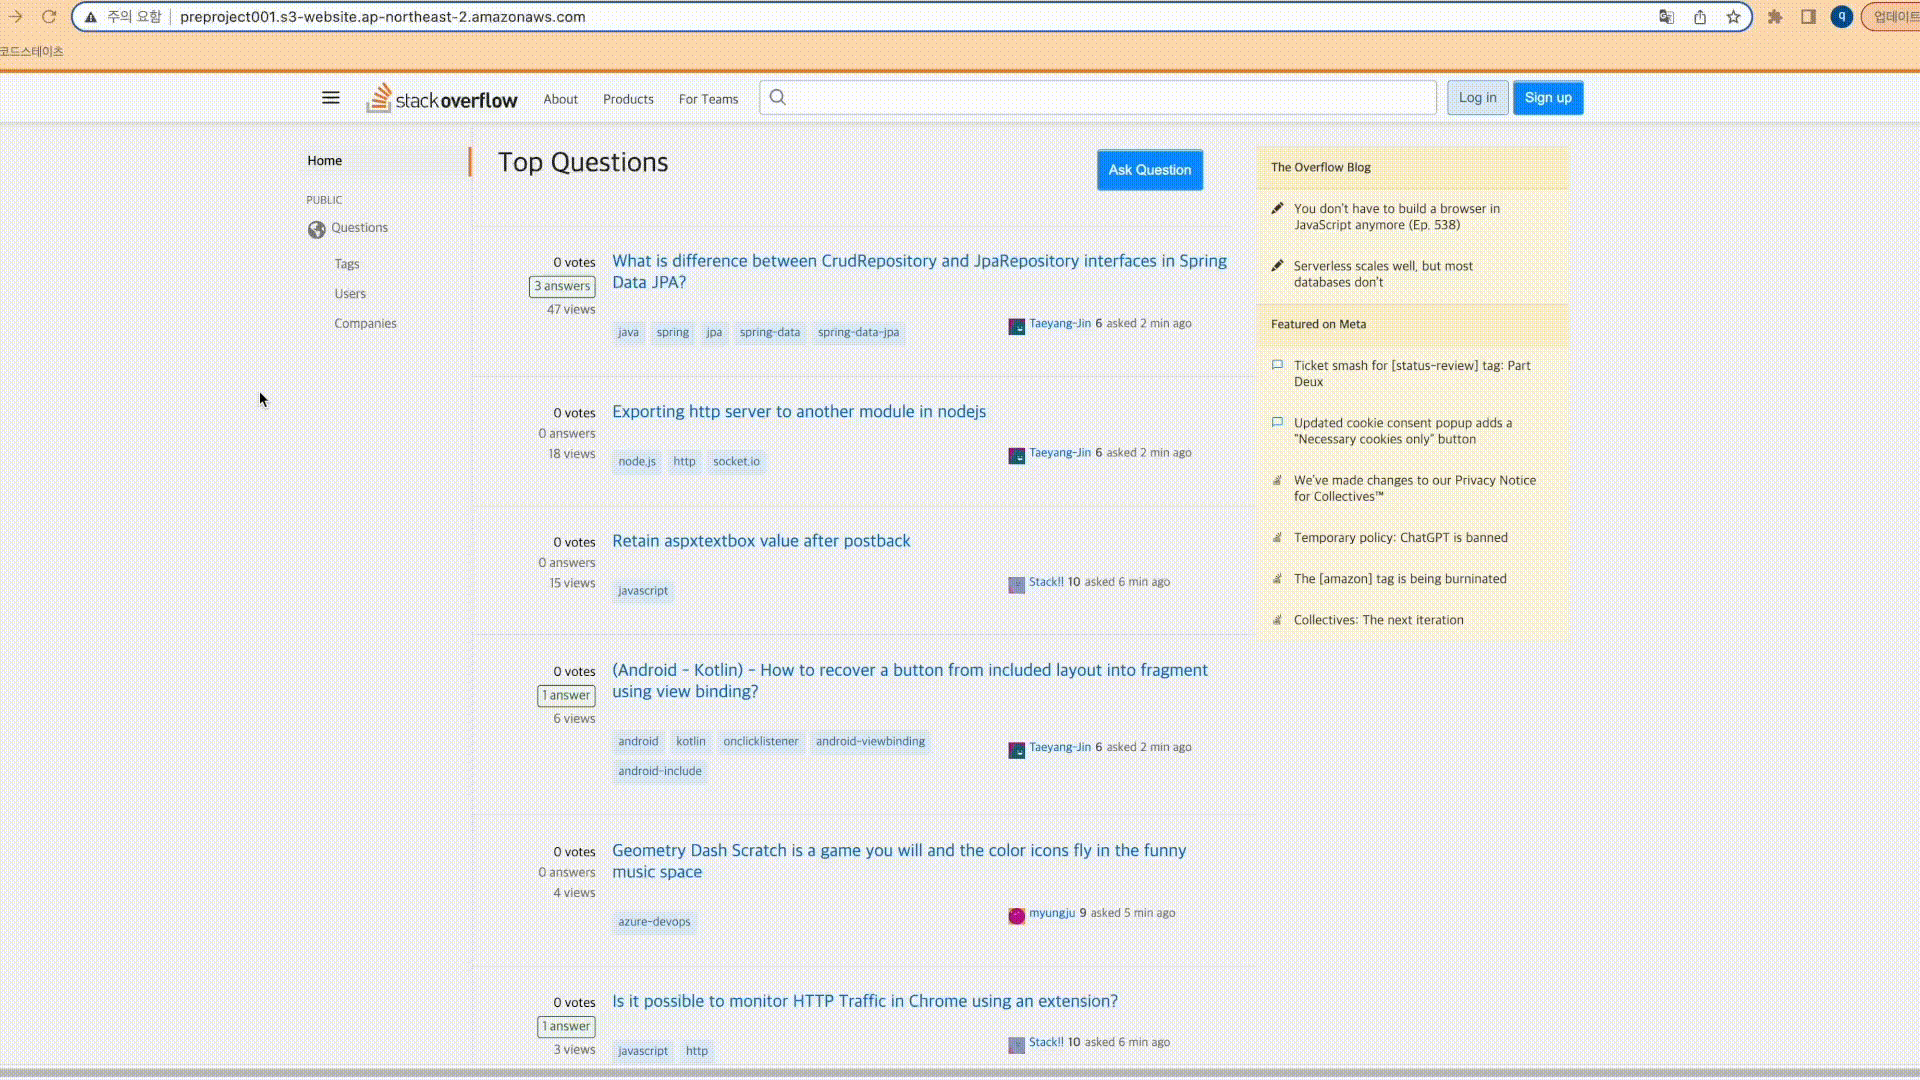The height and width of the screenshot is (1080, 1920).
Task: Click the search magnifier icon
Action: pos(778,98)
